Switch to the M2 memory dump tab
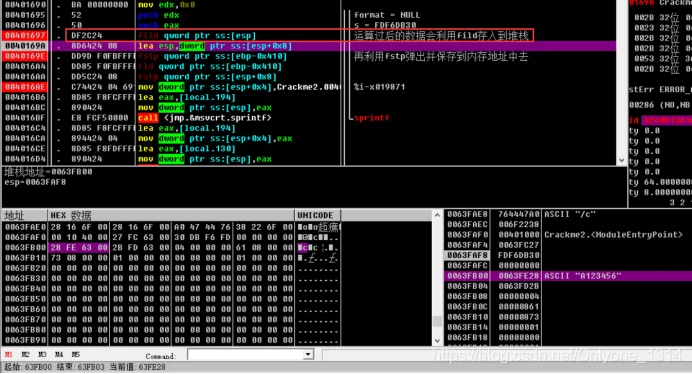Image resolution: width=692 pixels, height=374 pixels. click(26, 355)
